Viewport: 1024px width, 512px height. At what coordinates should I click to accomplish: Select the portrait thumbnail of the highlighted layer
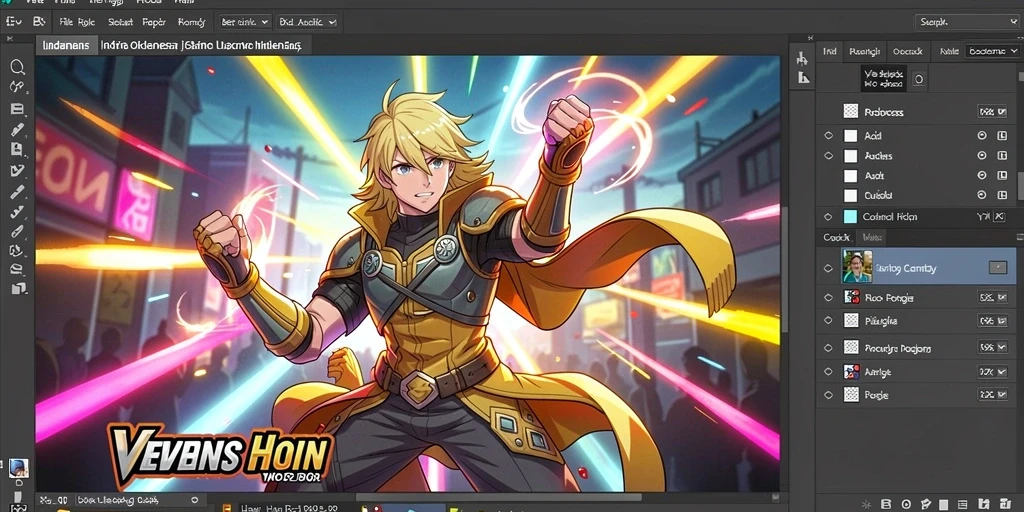click(857, 266)
